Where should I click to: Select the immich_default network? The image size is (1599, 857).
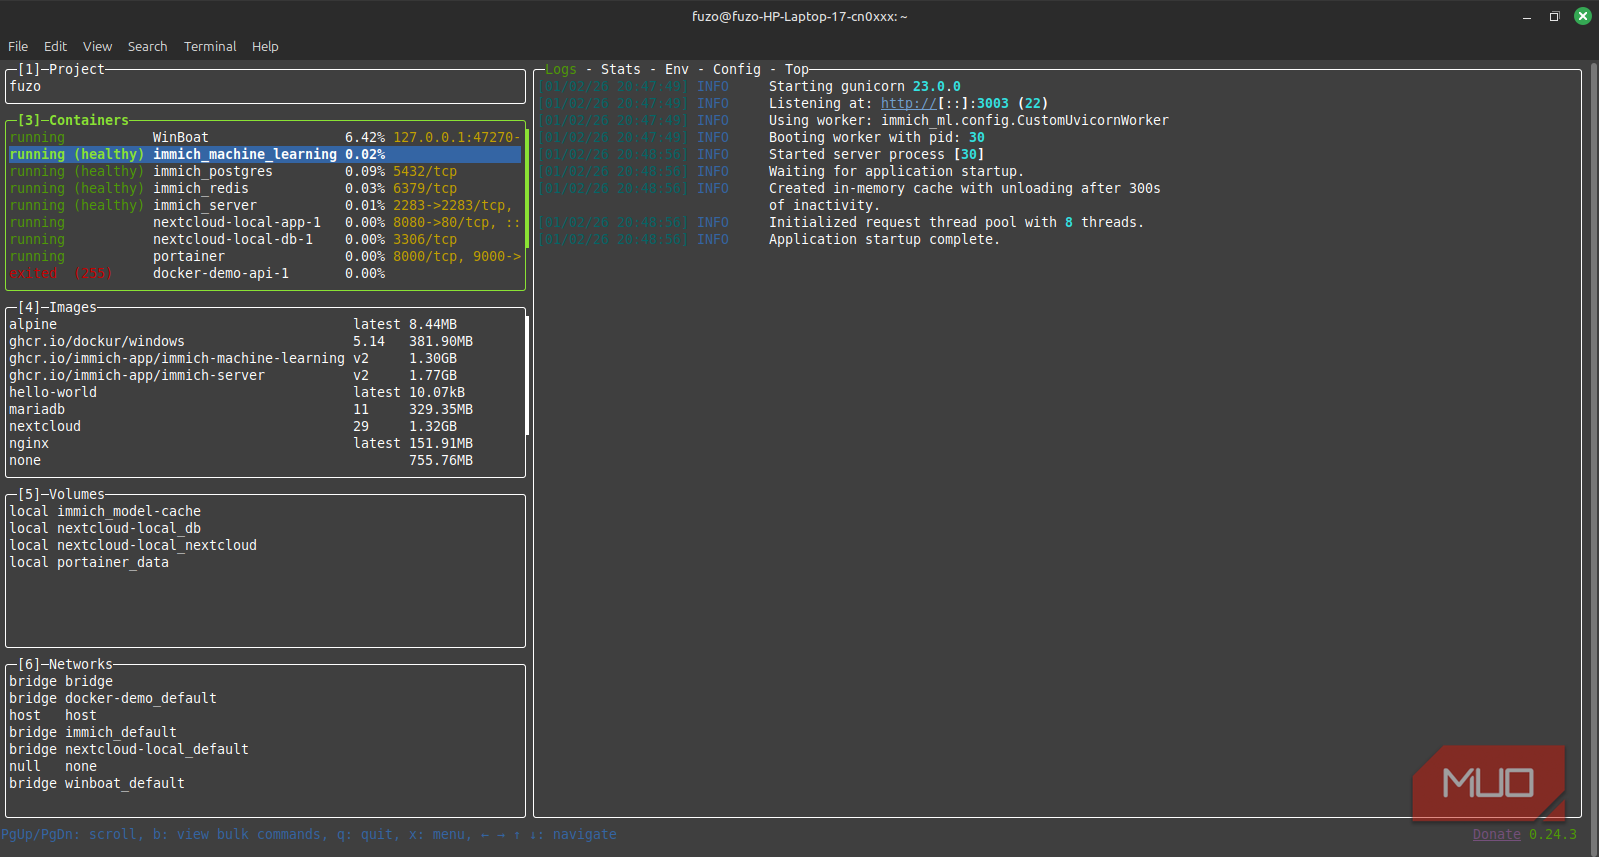265,732
